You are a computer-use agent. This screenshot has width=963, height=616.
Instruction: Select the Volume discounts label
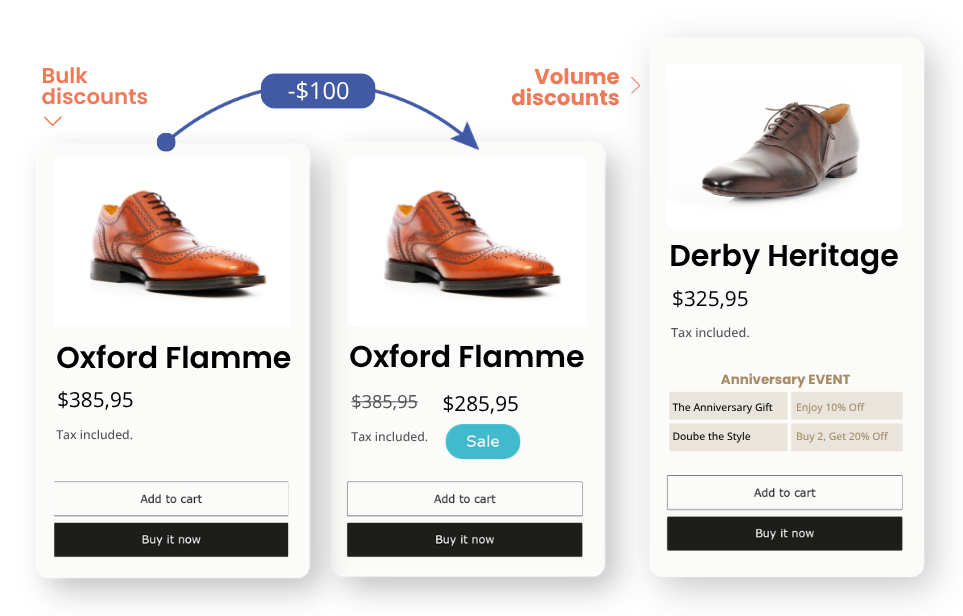click(564, 87)
